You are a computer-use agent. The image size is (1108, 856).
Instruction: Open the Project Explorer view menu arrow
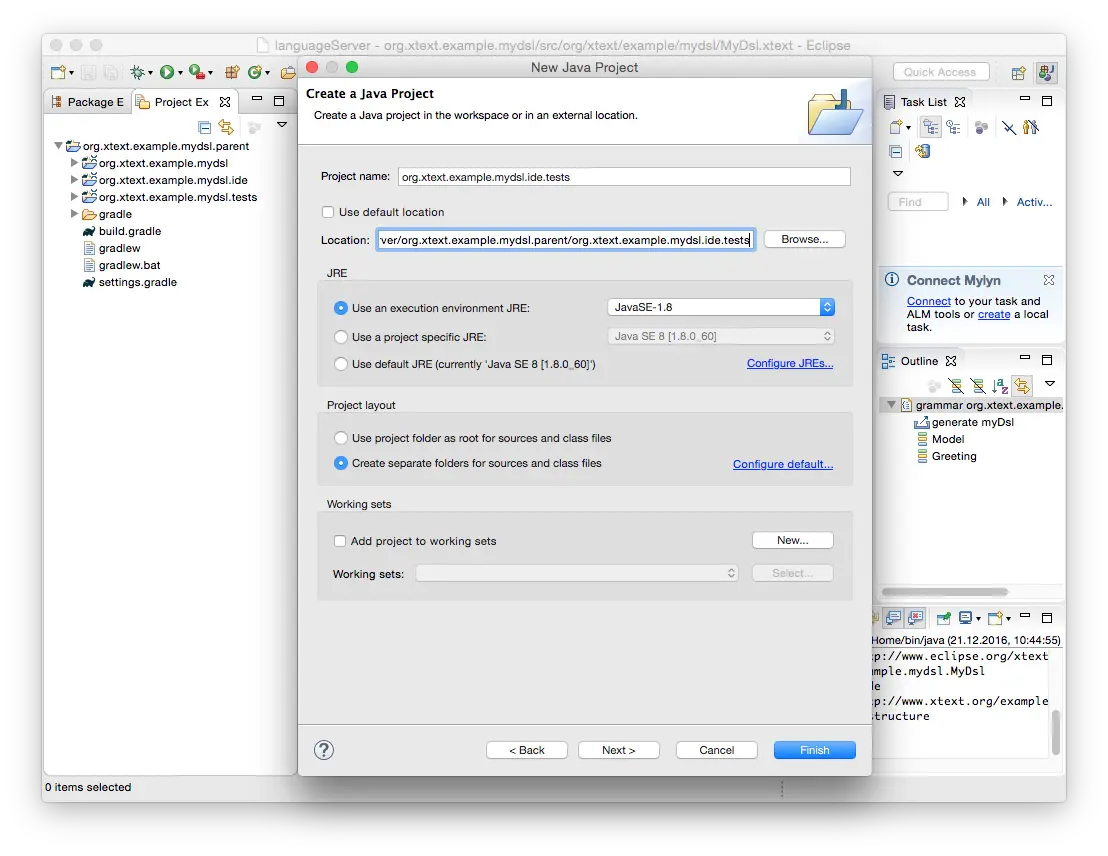(282, 124)
